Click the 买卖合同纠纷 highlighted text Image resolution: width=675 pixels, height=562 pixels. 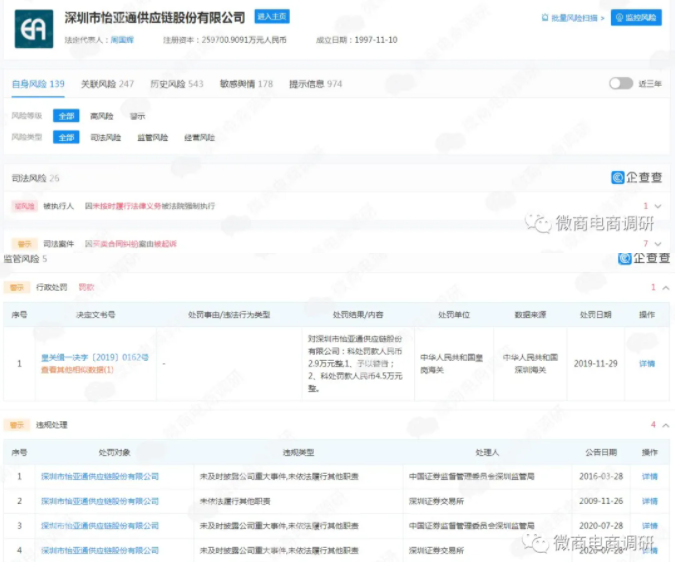click(x=116, y=244)
